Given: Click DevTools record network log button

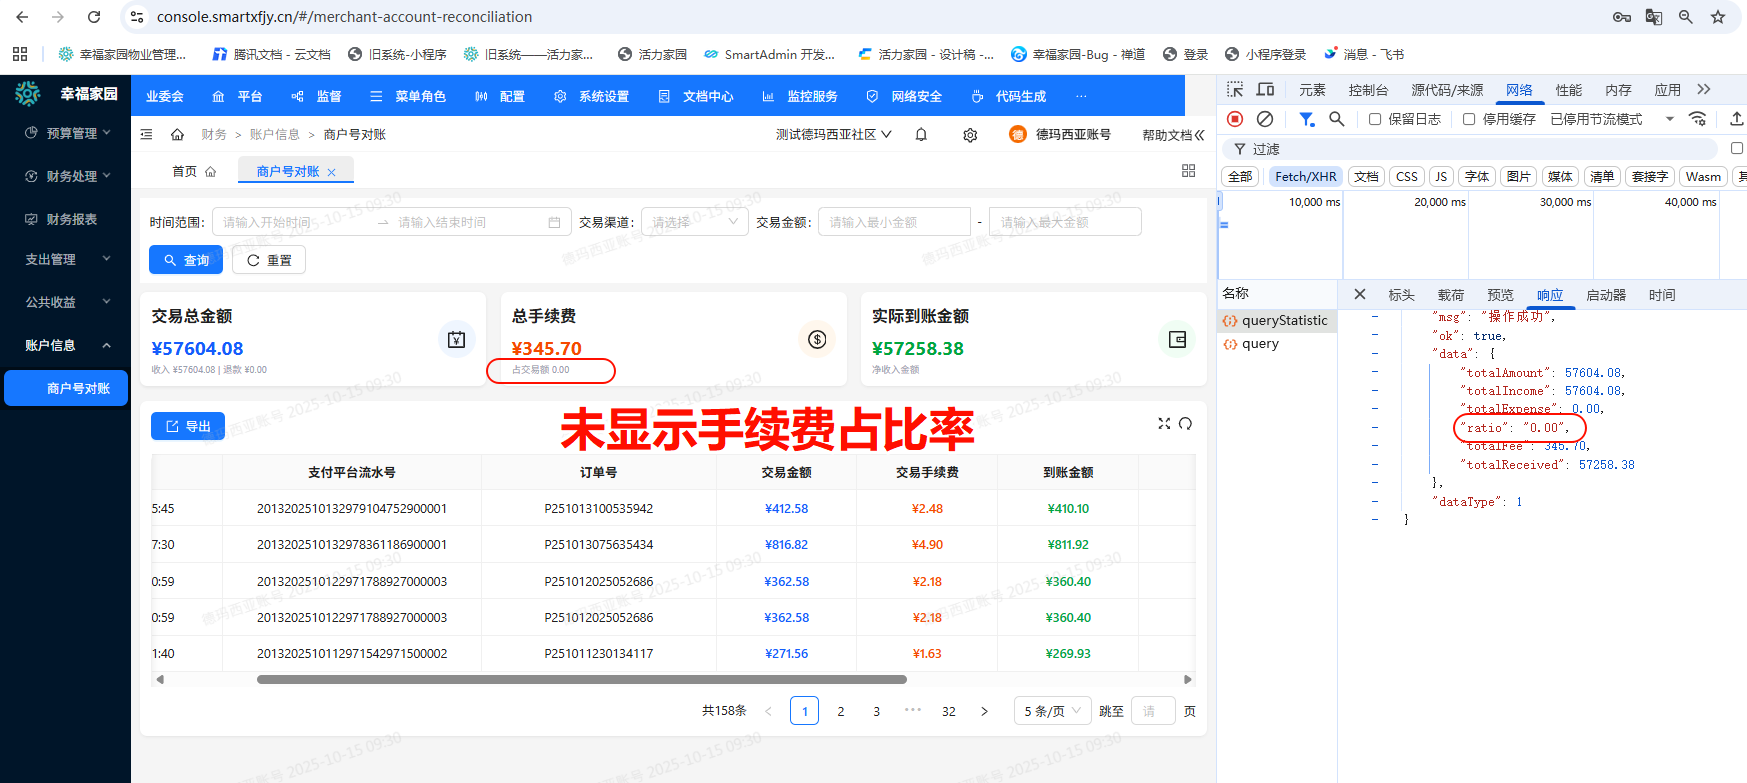Looking at the screenshot, I should coord(1235,119).
